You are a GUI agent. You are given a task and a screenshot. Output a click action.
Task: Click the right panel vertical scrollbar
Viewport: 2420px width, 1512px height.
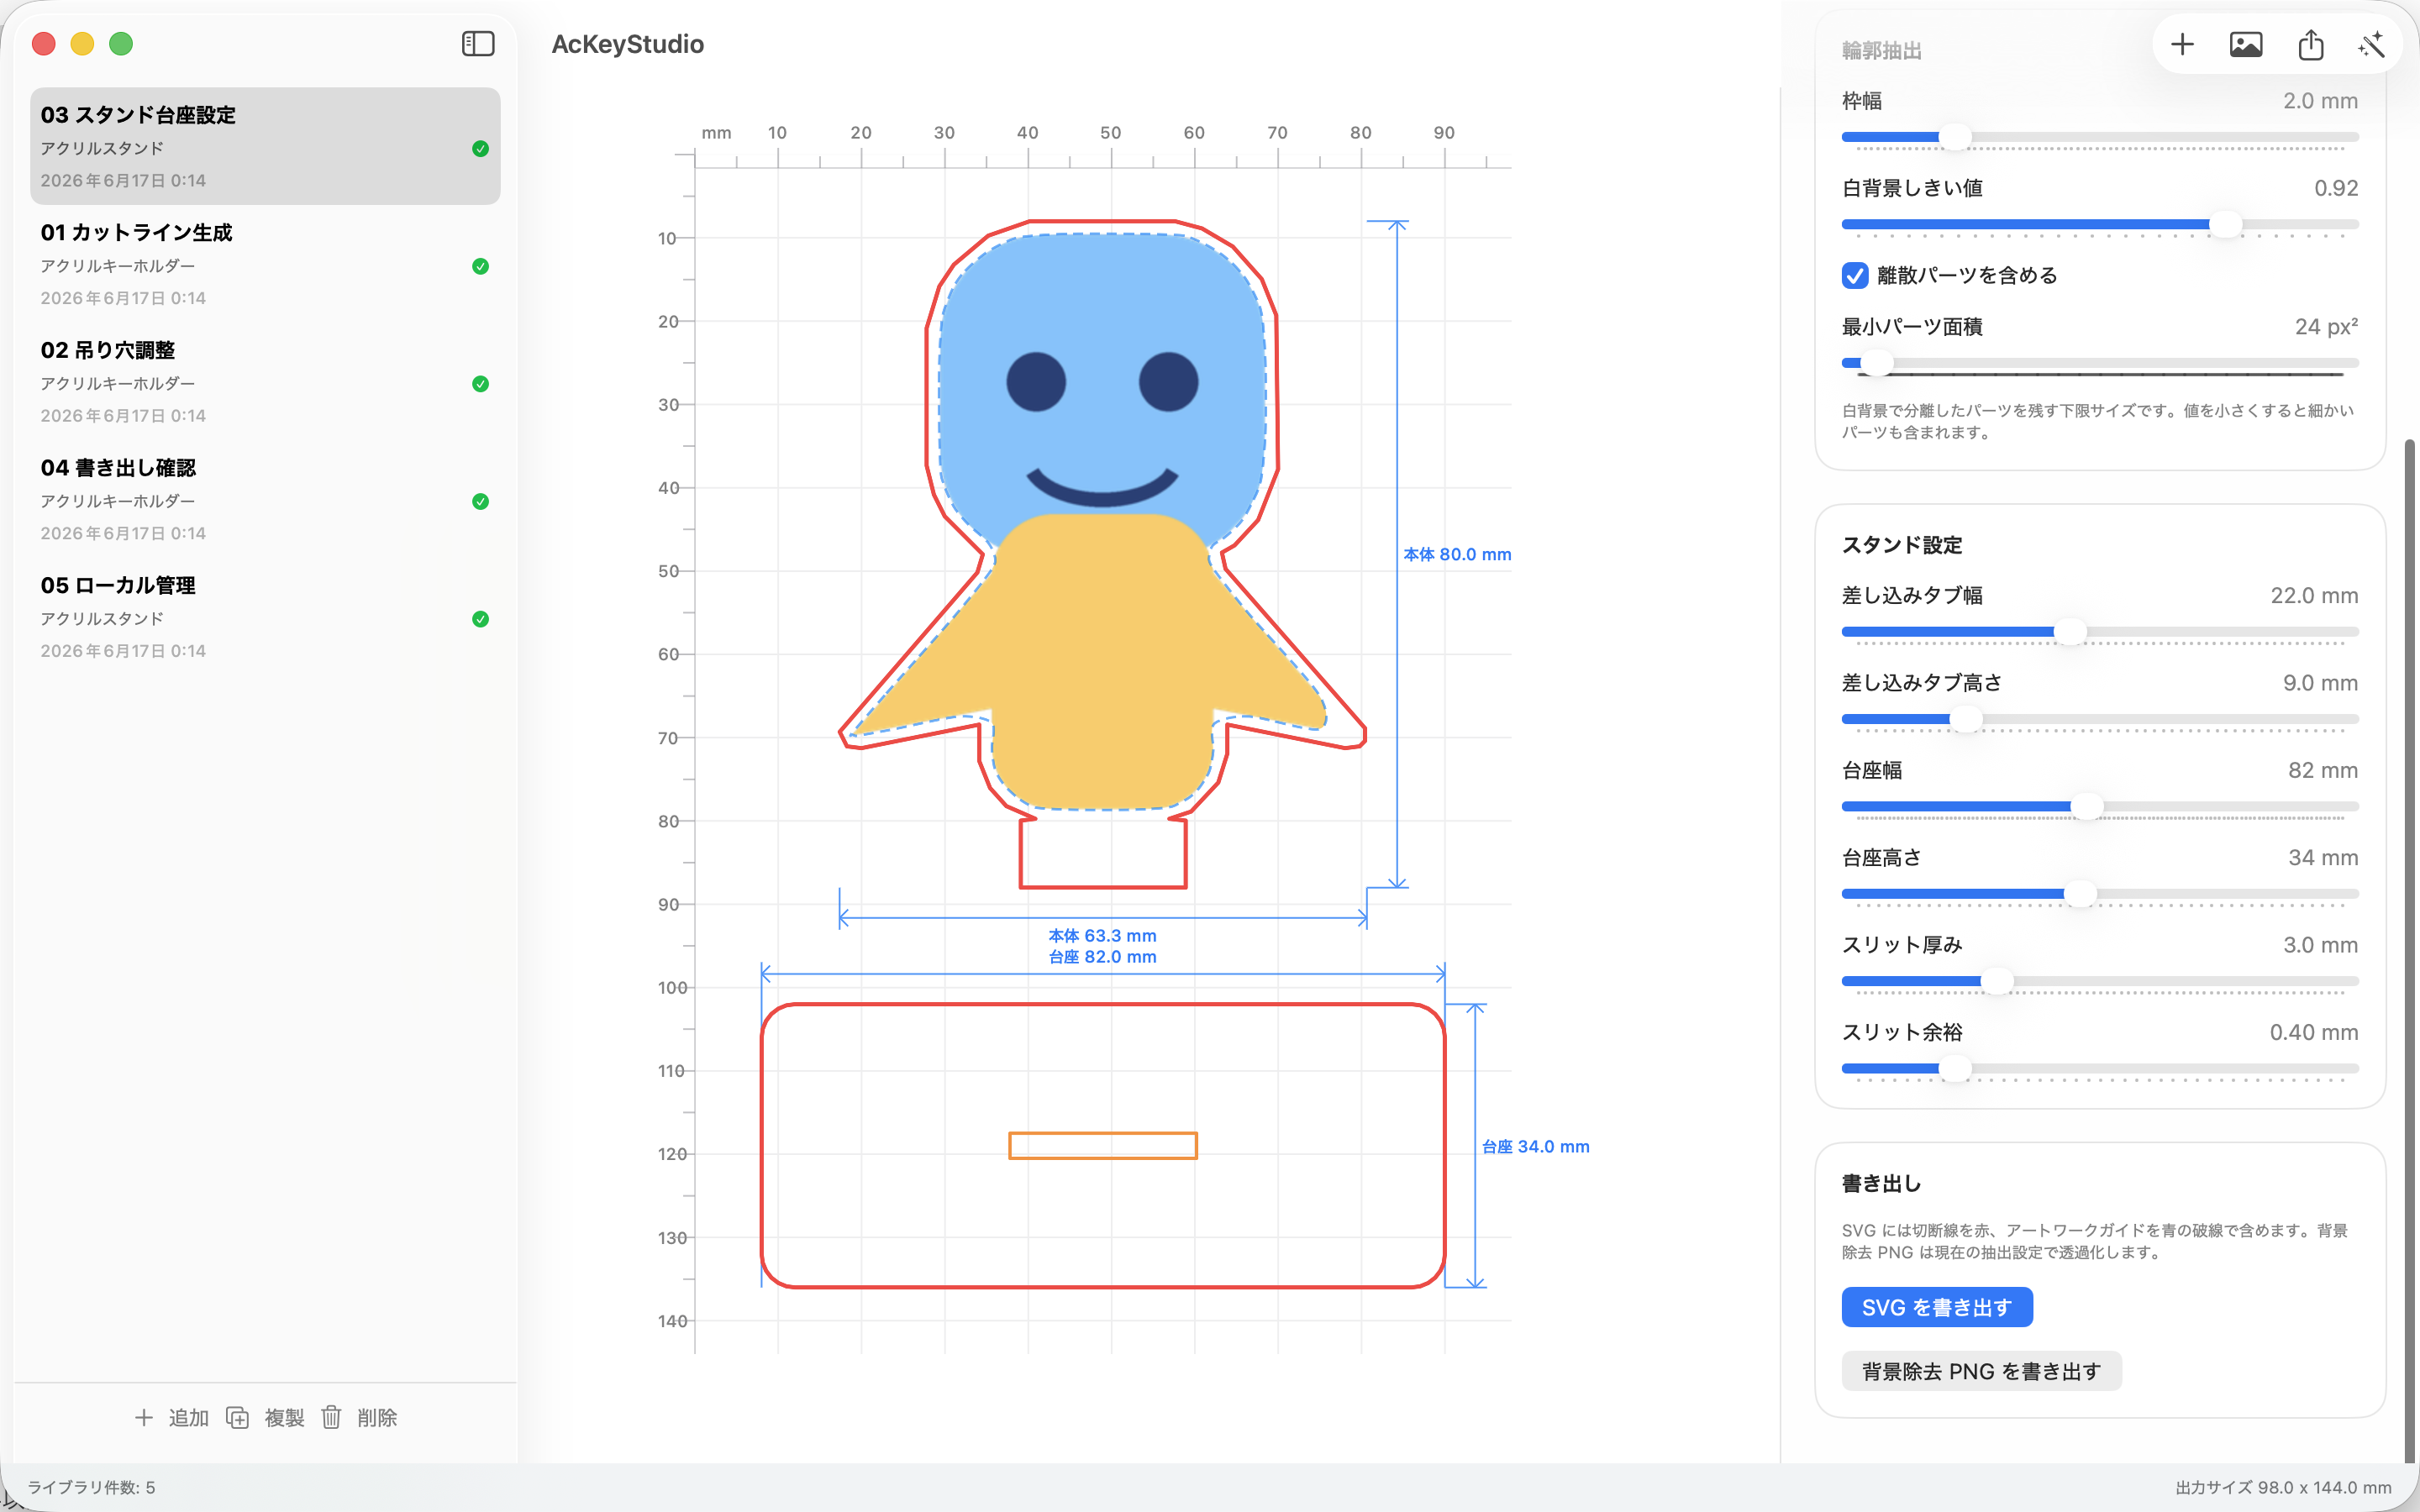pos(2410,948)
